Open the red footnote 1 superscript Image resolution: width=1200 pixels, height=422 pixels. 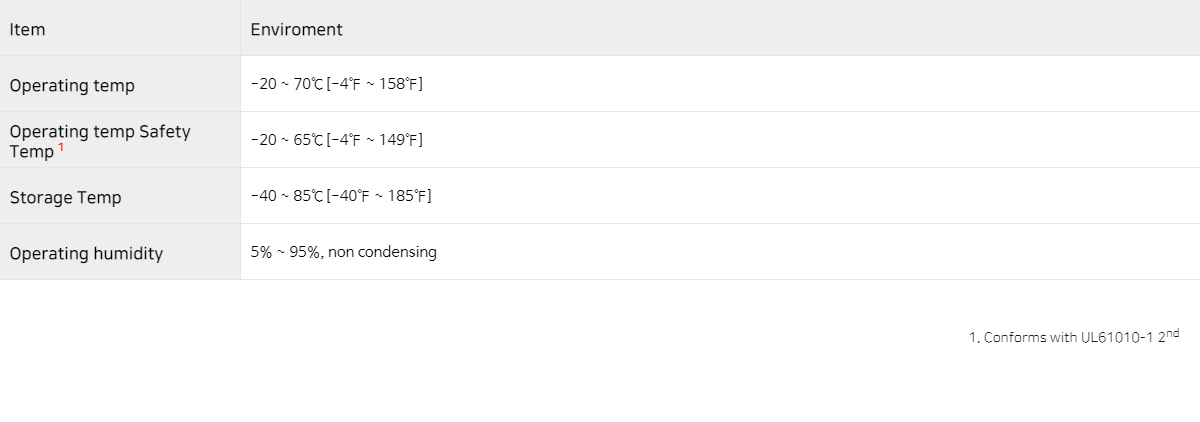61,147
